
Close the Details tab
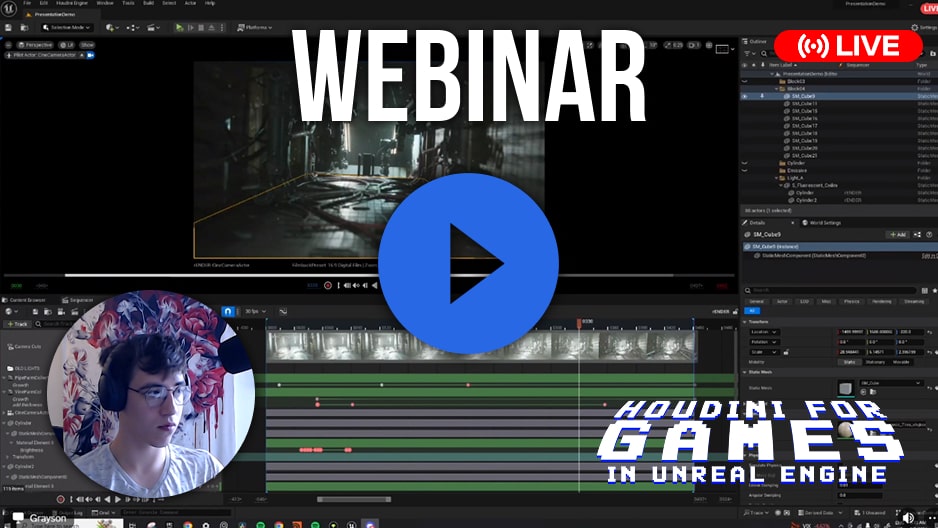tap(793, 222)
